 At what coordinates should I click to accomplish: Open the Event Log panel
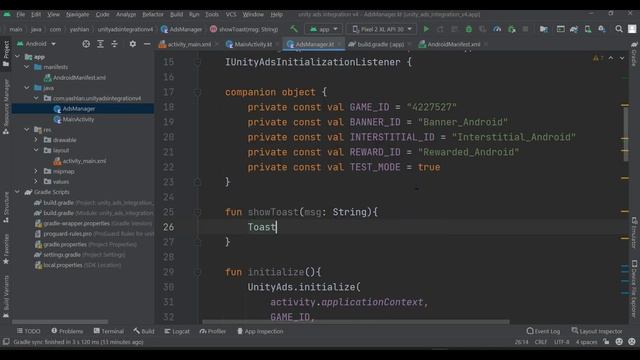[x=543, y=331]
